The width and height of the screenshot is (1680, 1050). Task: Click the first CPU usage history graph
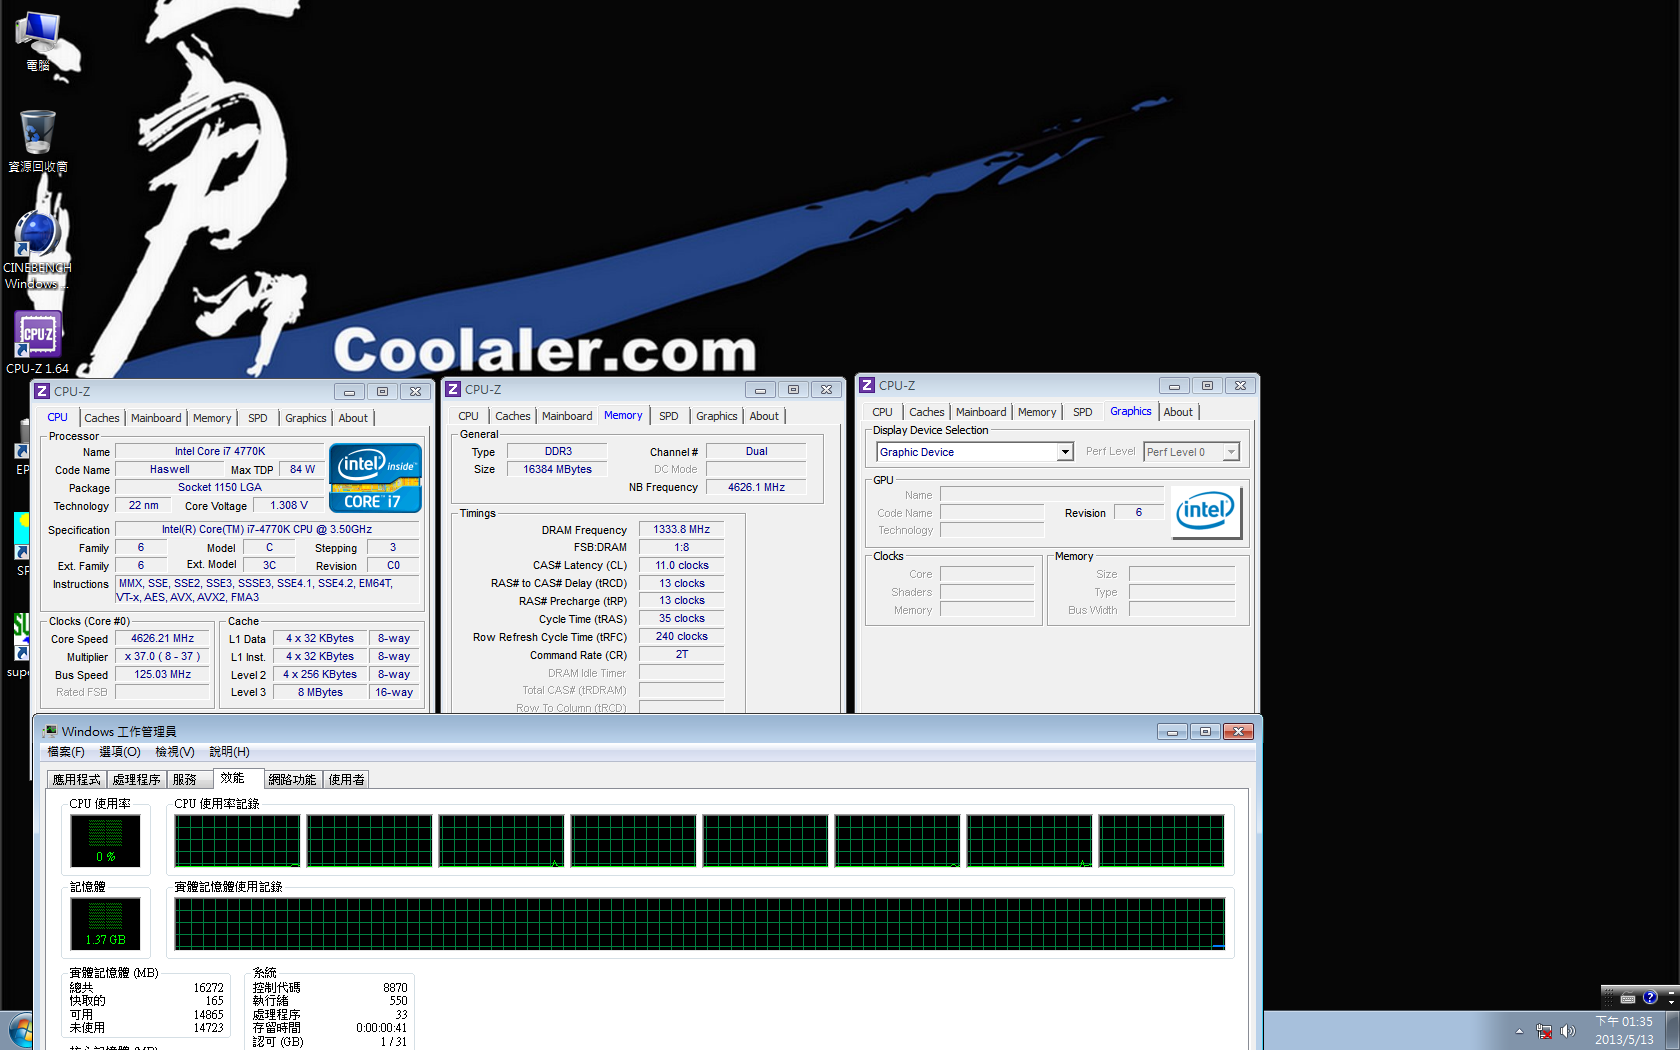[237, 840]
